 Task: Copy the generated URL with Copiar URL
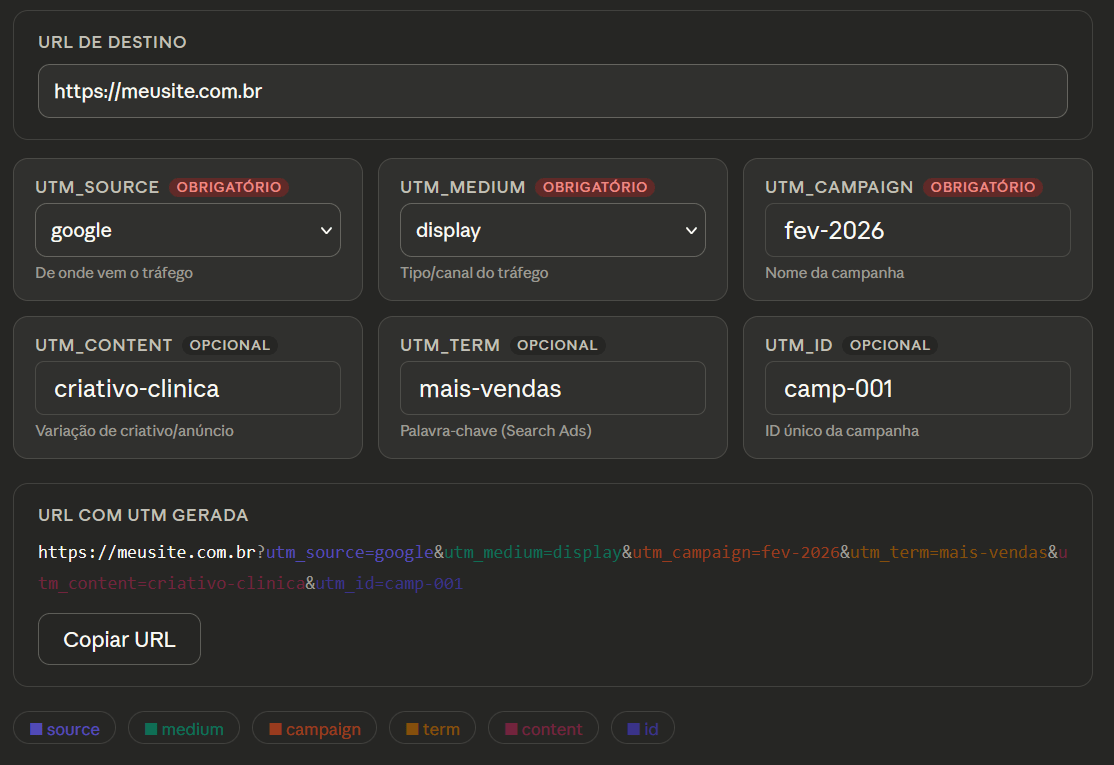tap(119, 639)
